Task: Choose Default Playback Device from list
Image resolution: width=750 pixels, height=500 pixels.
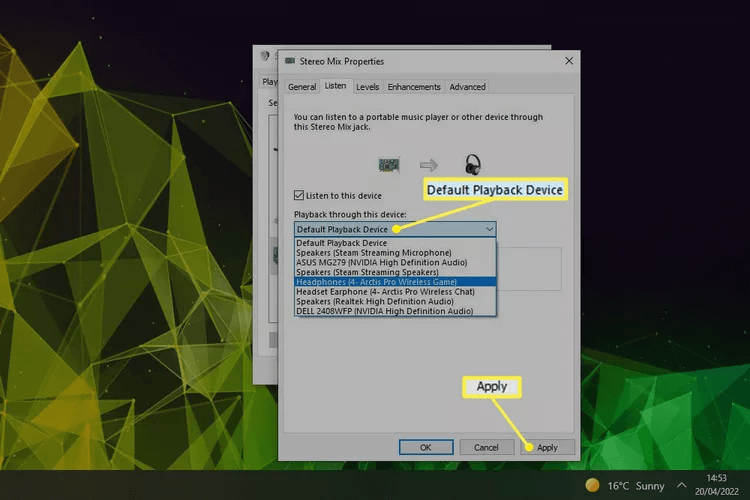Action: coord(395,243)
